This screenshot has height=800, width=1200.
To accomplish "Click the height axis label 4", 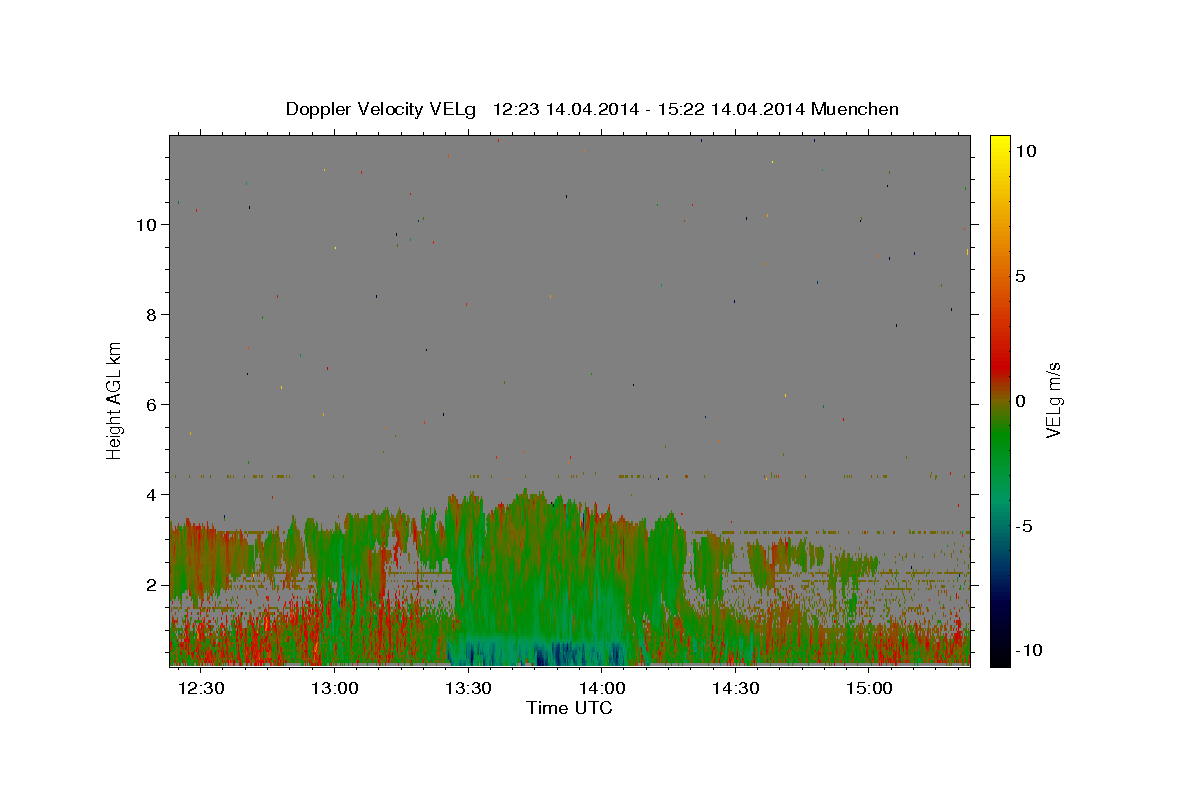I will [152, 495].
